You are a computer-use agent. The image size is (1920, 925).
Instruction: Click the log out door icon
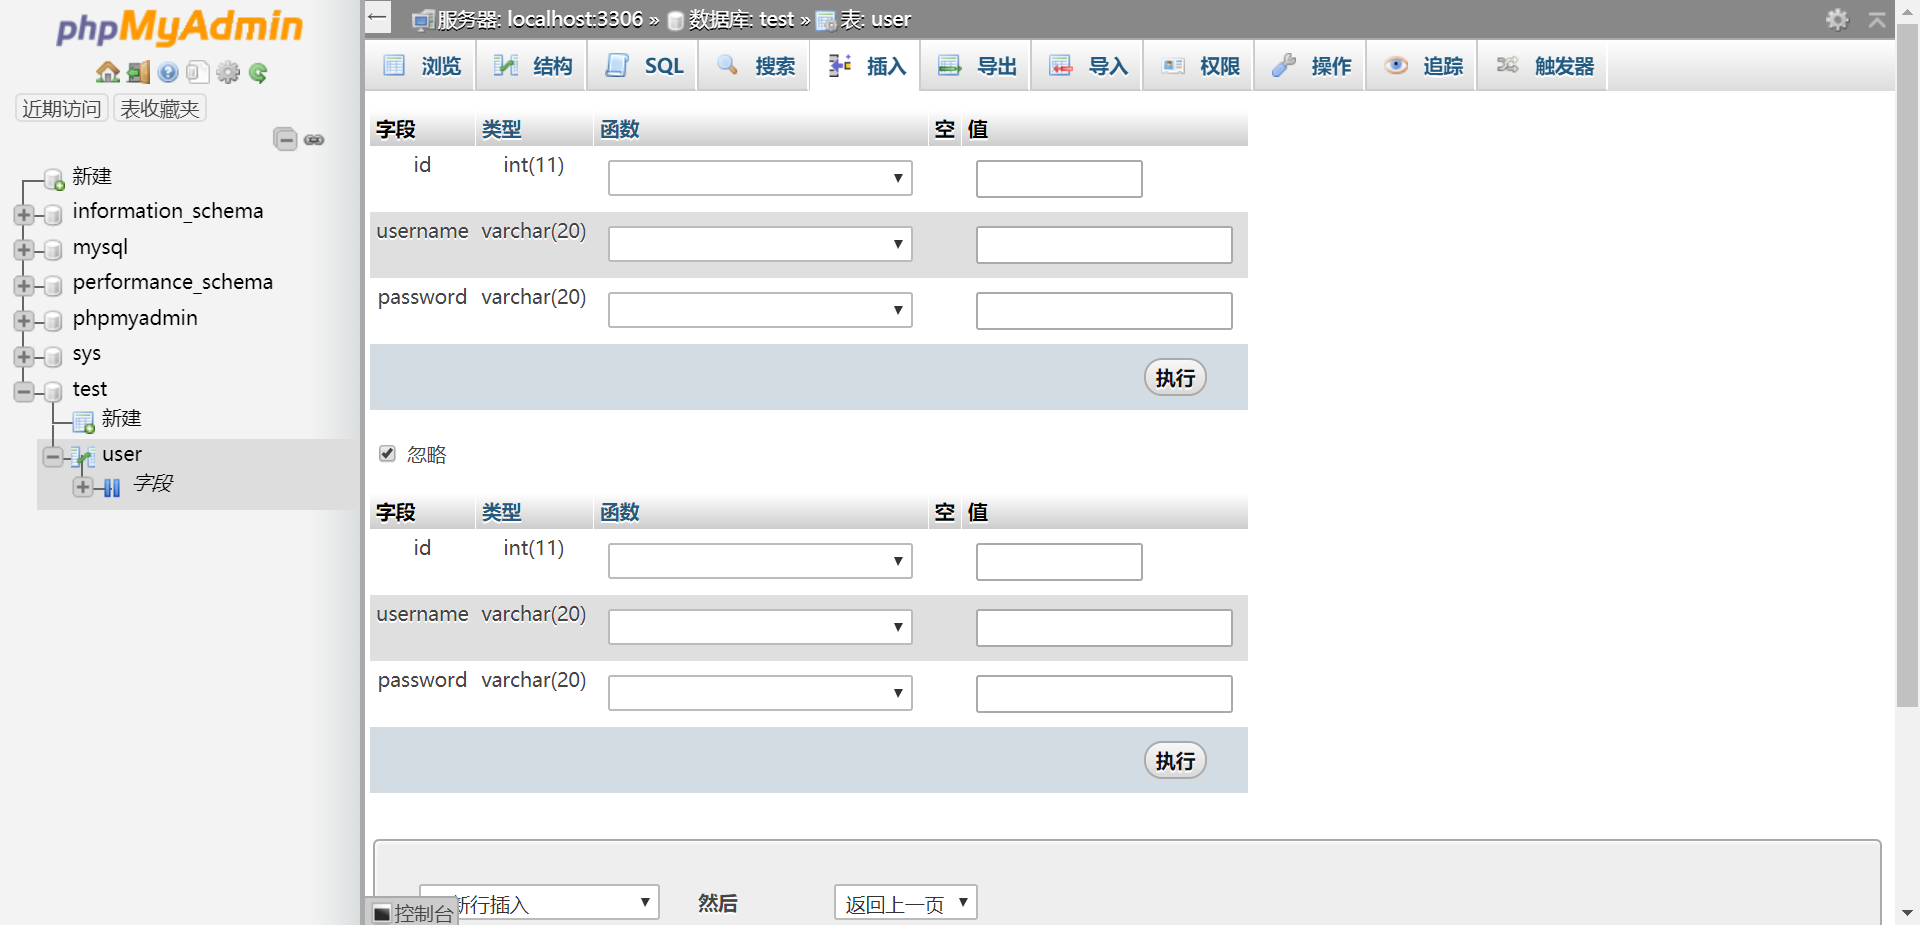point(139,72)
